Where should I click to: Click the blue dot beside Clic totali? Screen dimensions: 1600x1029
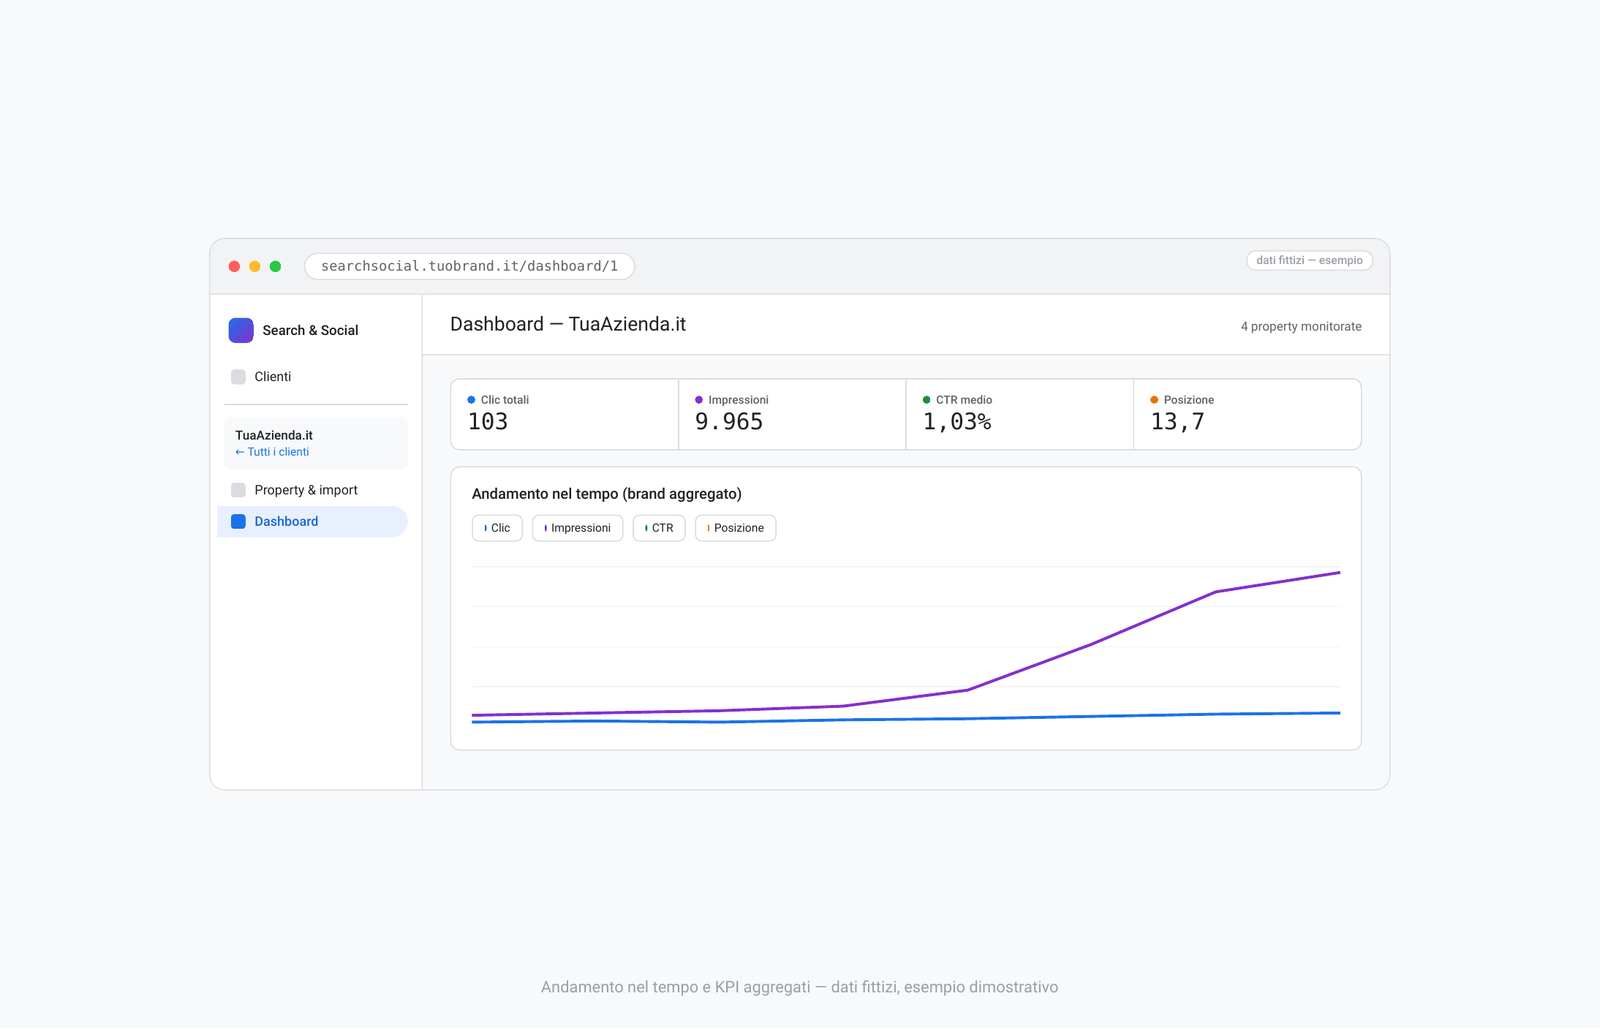[x=471, y=400]
